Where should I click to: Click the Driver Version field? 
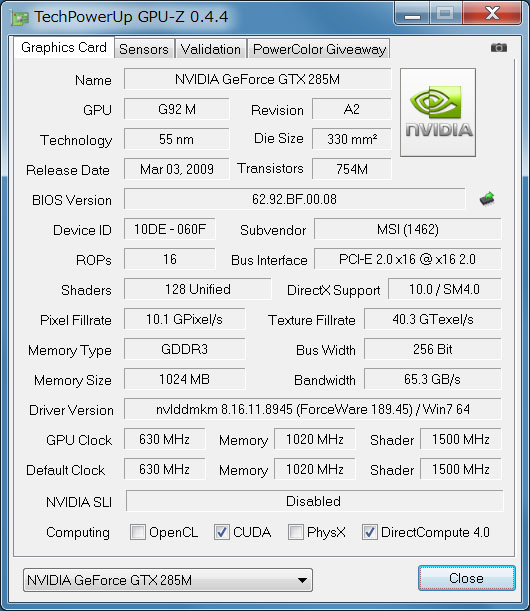[313, 409]
